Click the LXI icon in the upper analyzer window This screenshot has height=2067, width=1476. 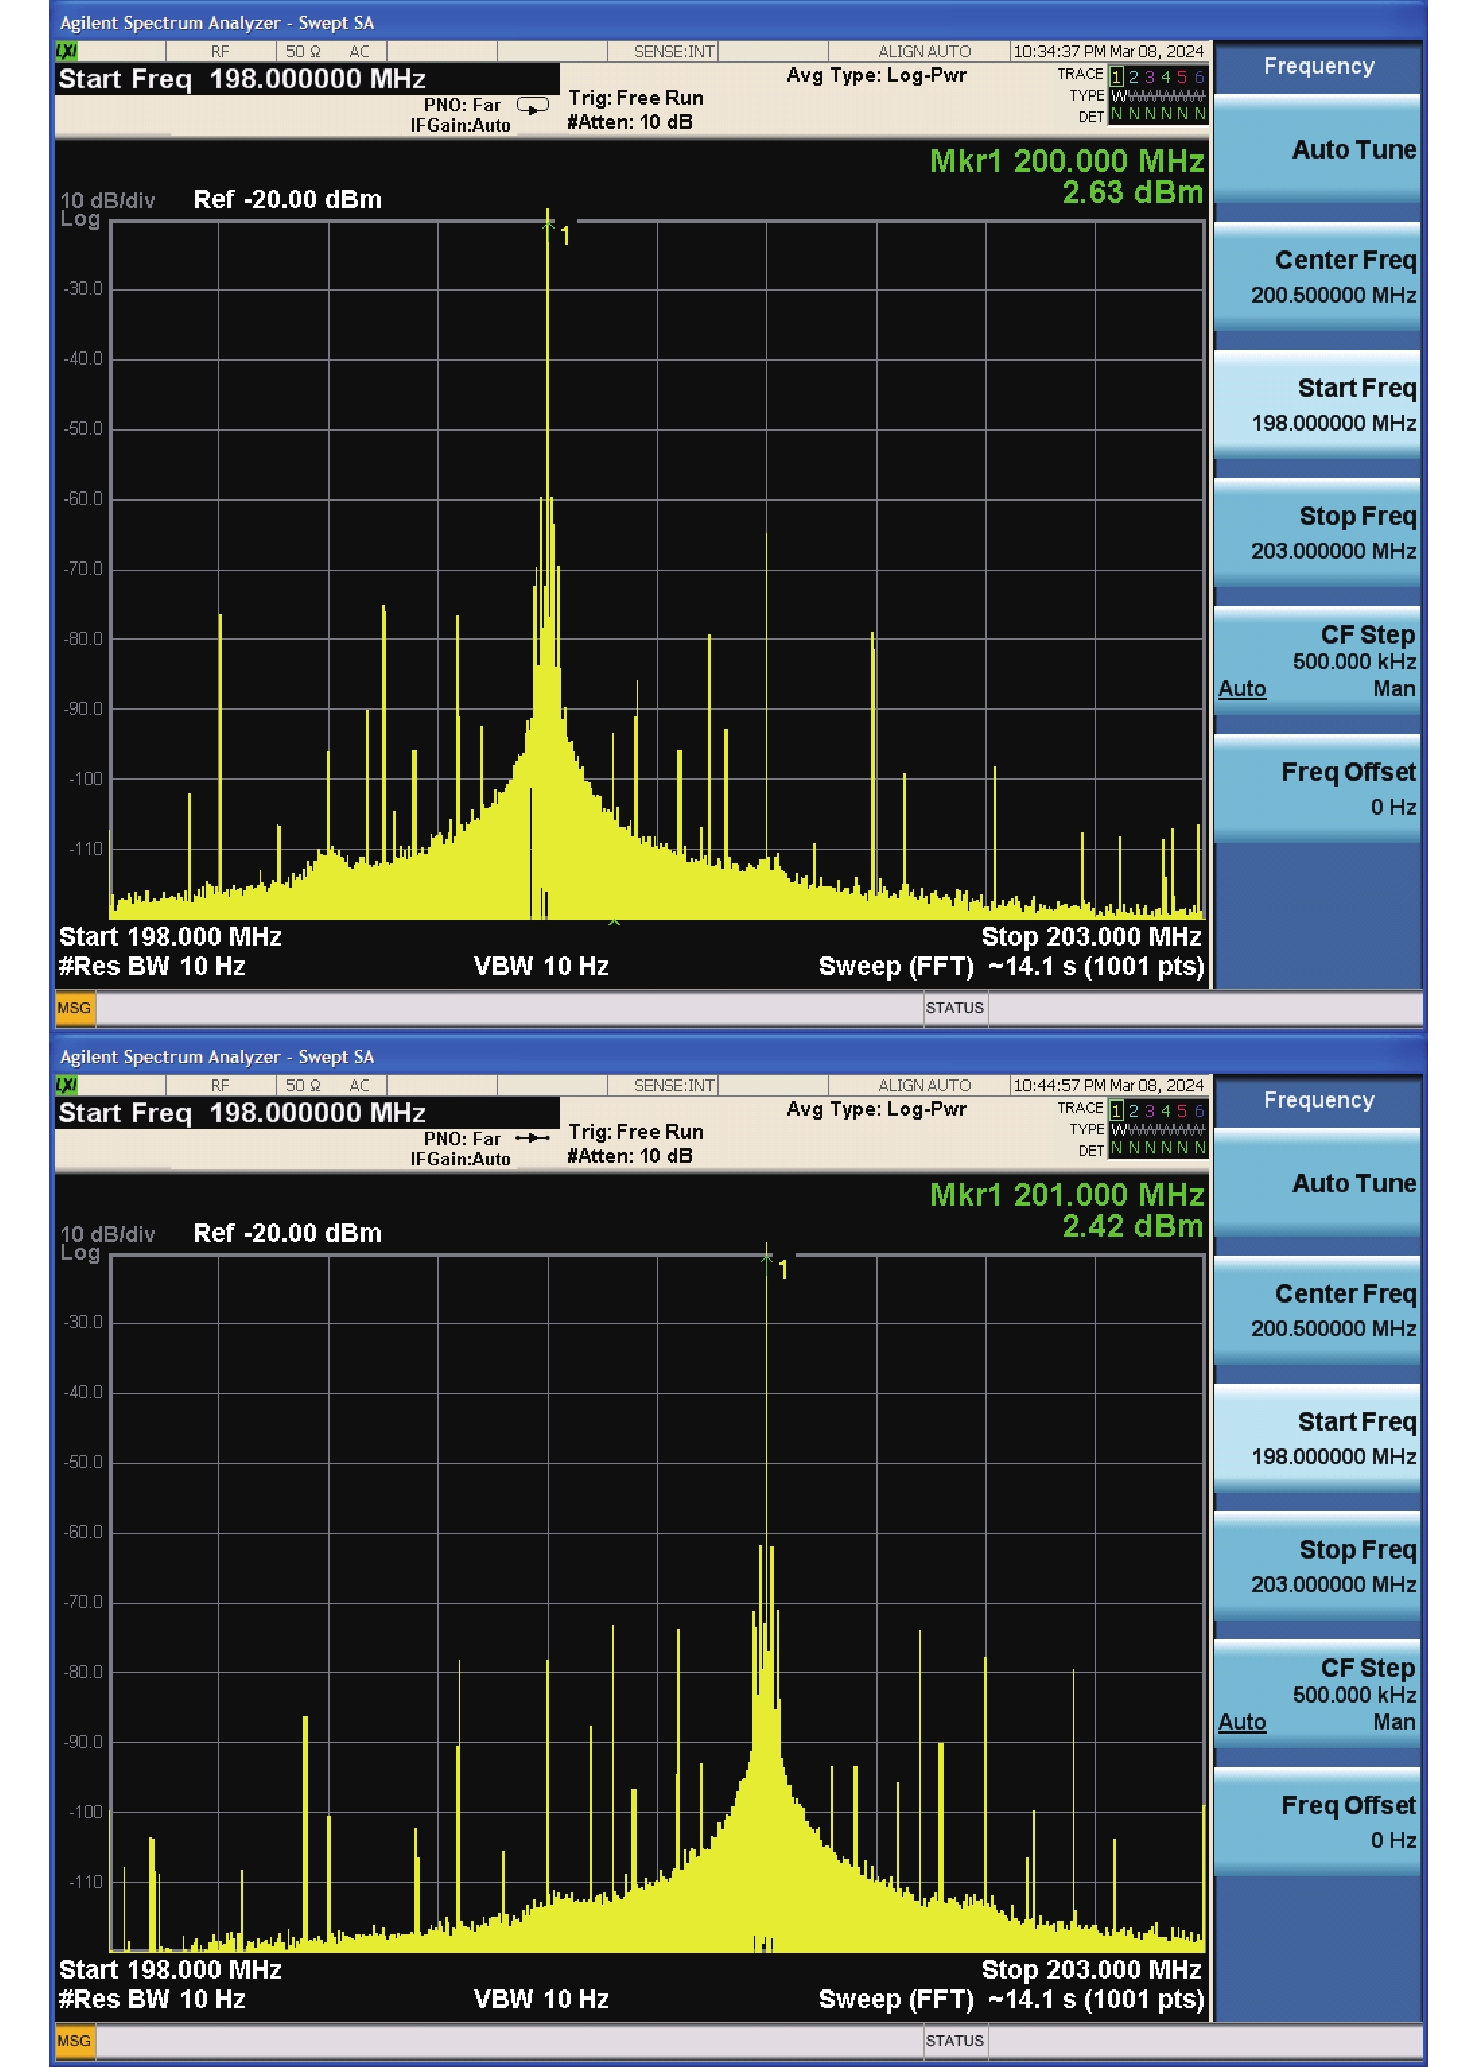67,51
